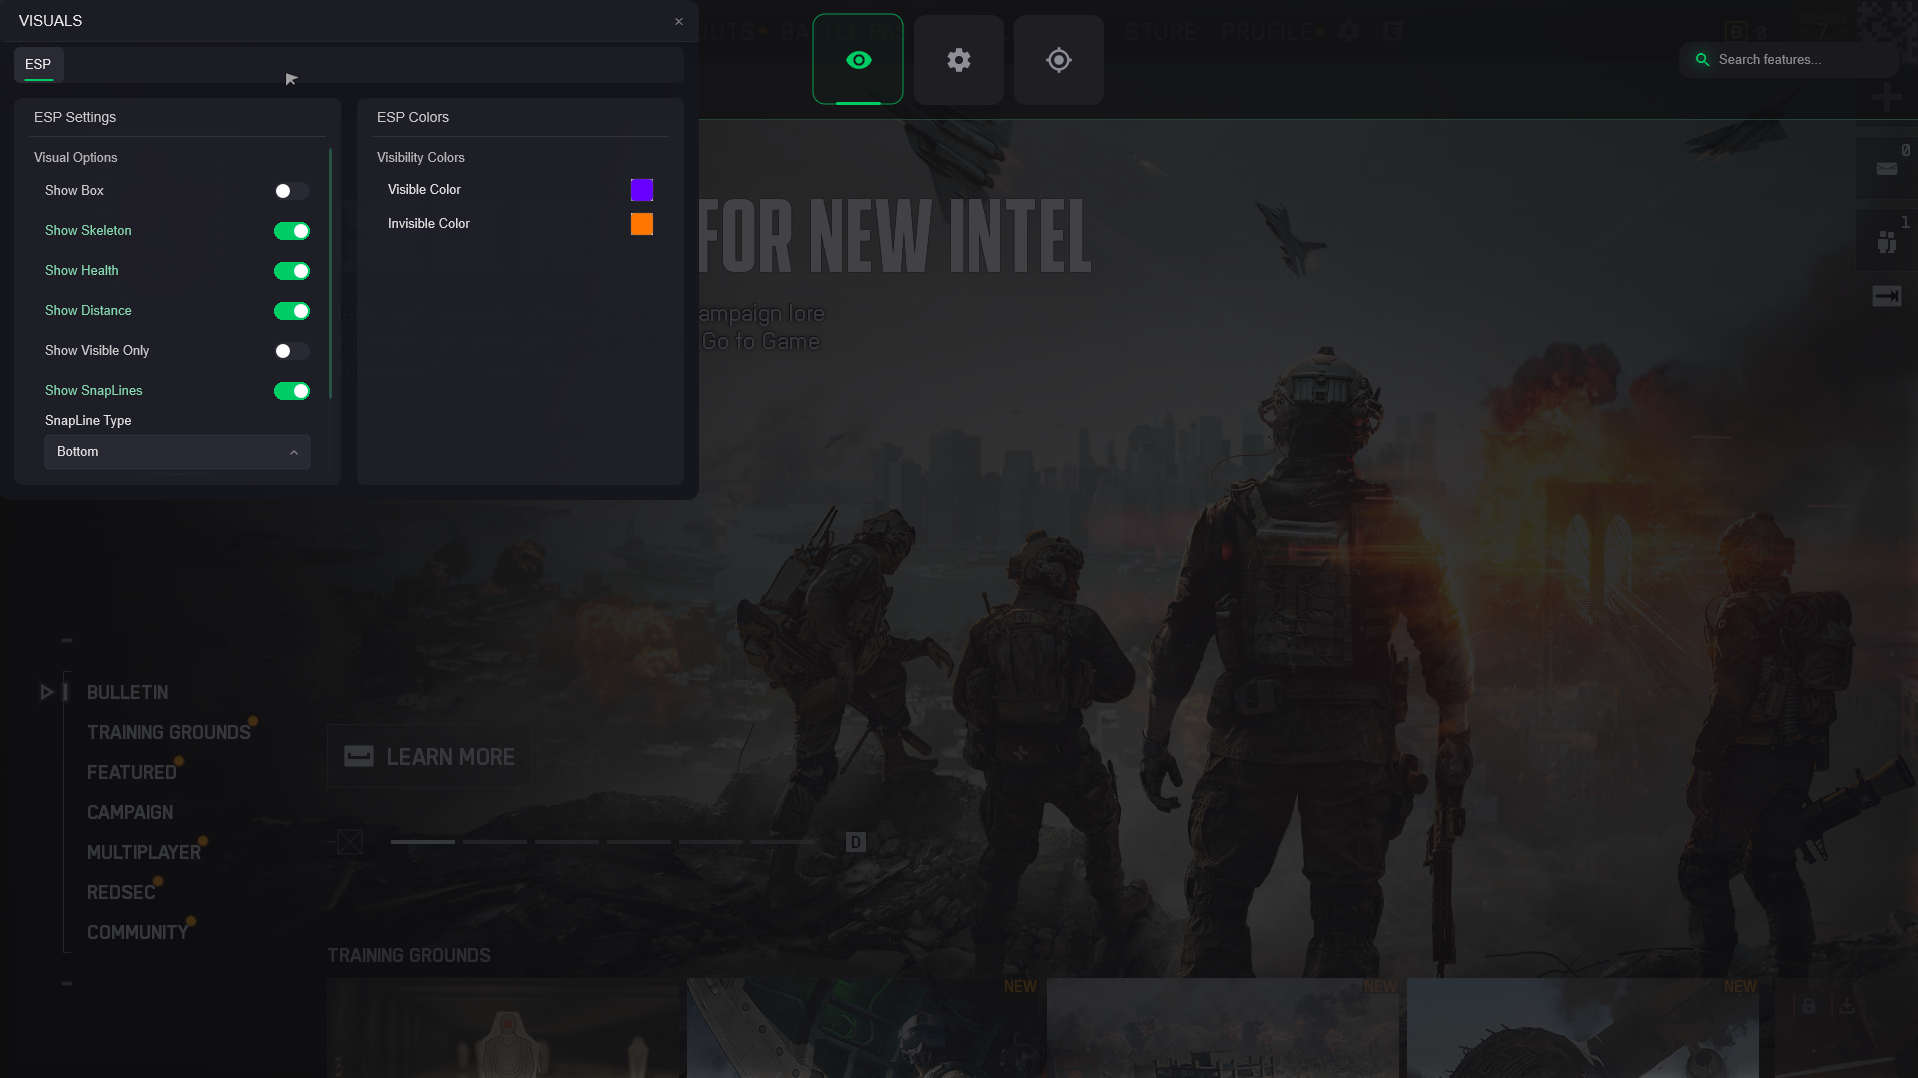Click the arrow-to-bar collapse icon
This screenshot has height=1078, width=1918.
click(x=1886, y=296)
